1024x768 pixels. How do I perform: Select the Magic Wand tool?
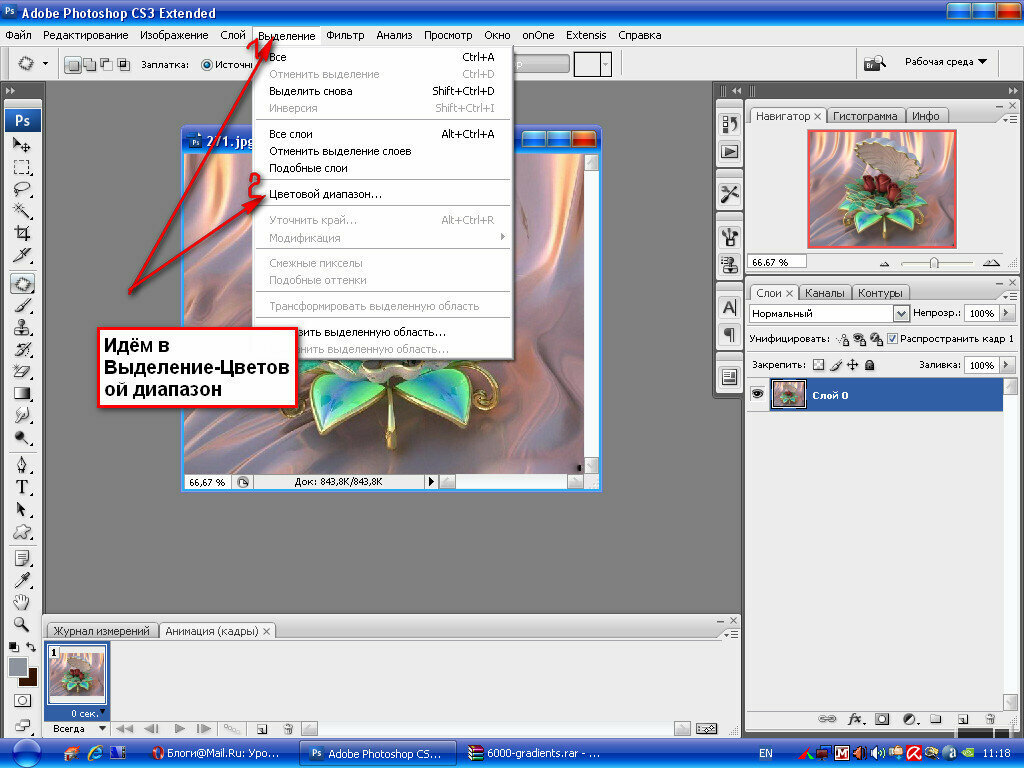(x=22, y=210)
